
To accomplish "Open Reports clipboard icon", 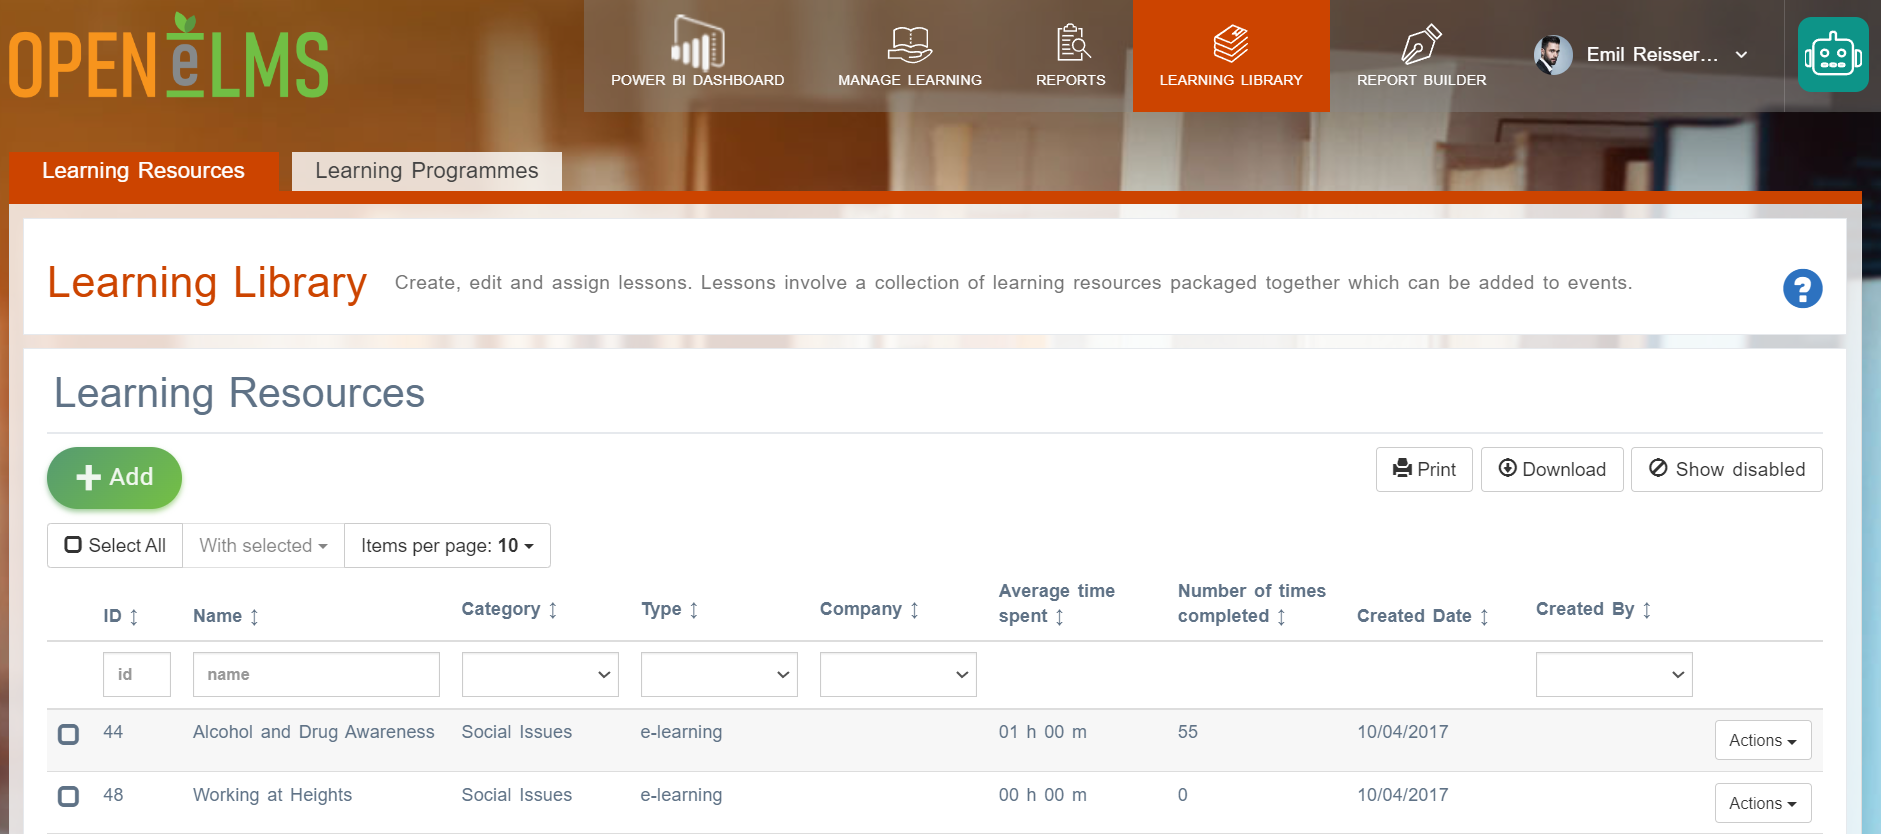I will (1072, 43).
